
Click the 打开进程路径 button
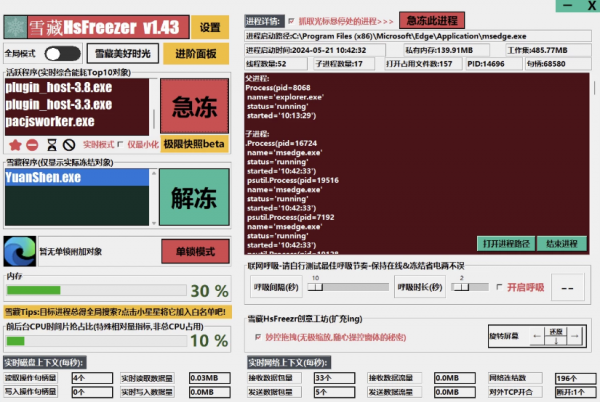click(506, 244)
